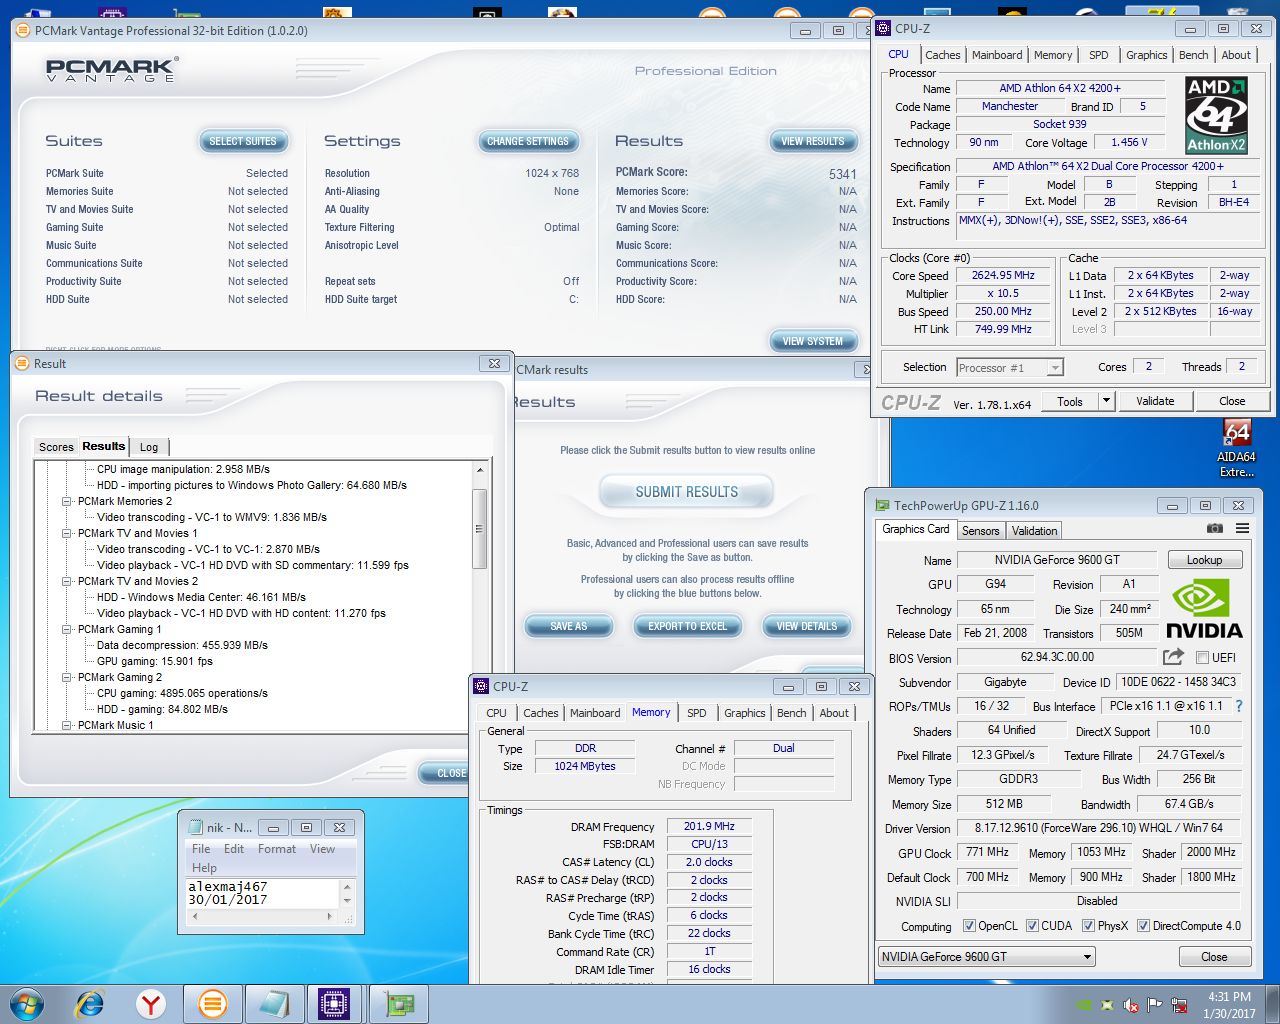Open the Log tab in Result details
The height and width of the screenshot is (1024, 1280).
[149, 447]
